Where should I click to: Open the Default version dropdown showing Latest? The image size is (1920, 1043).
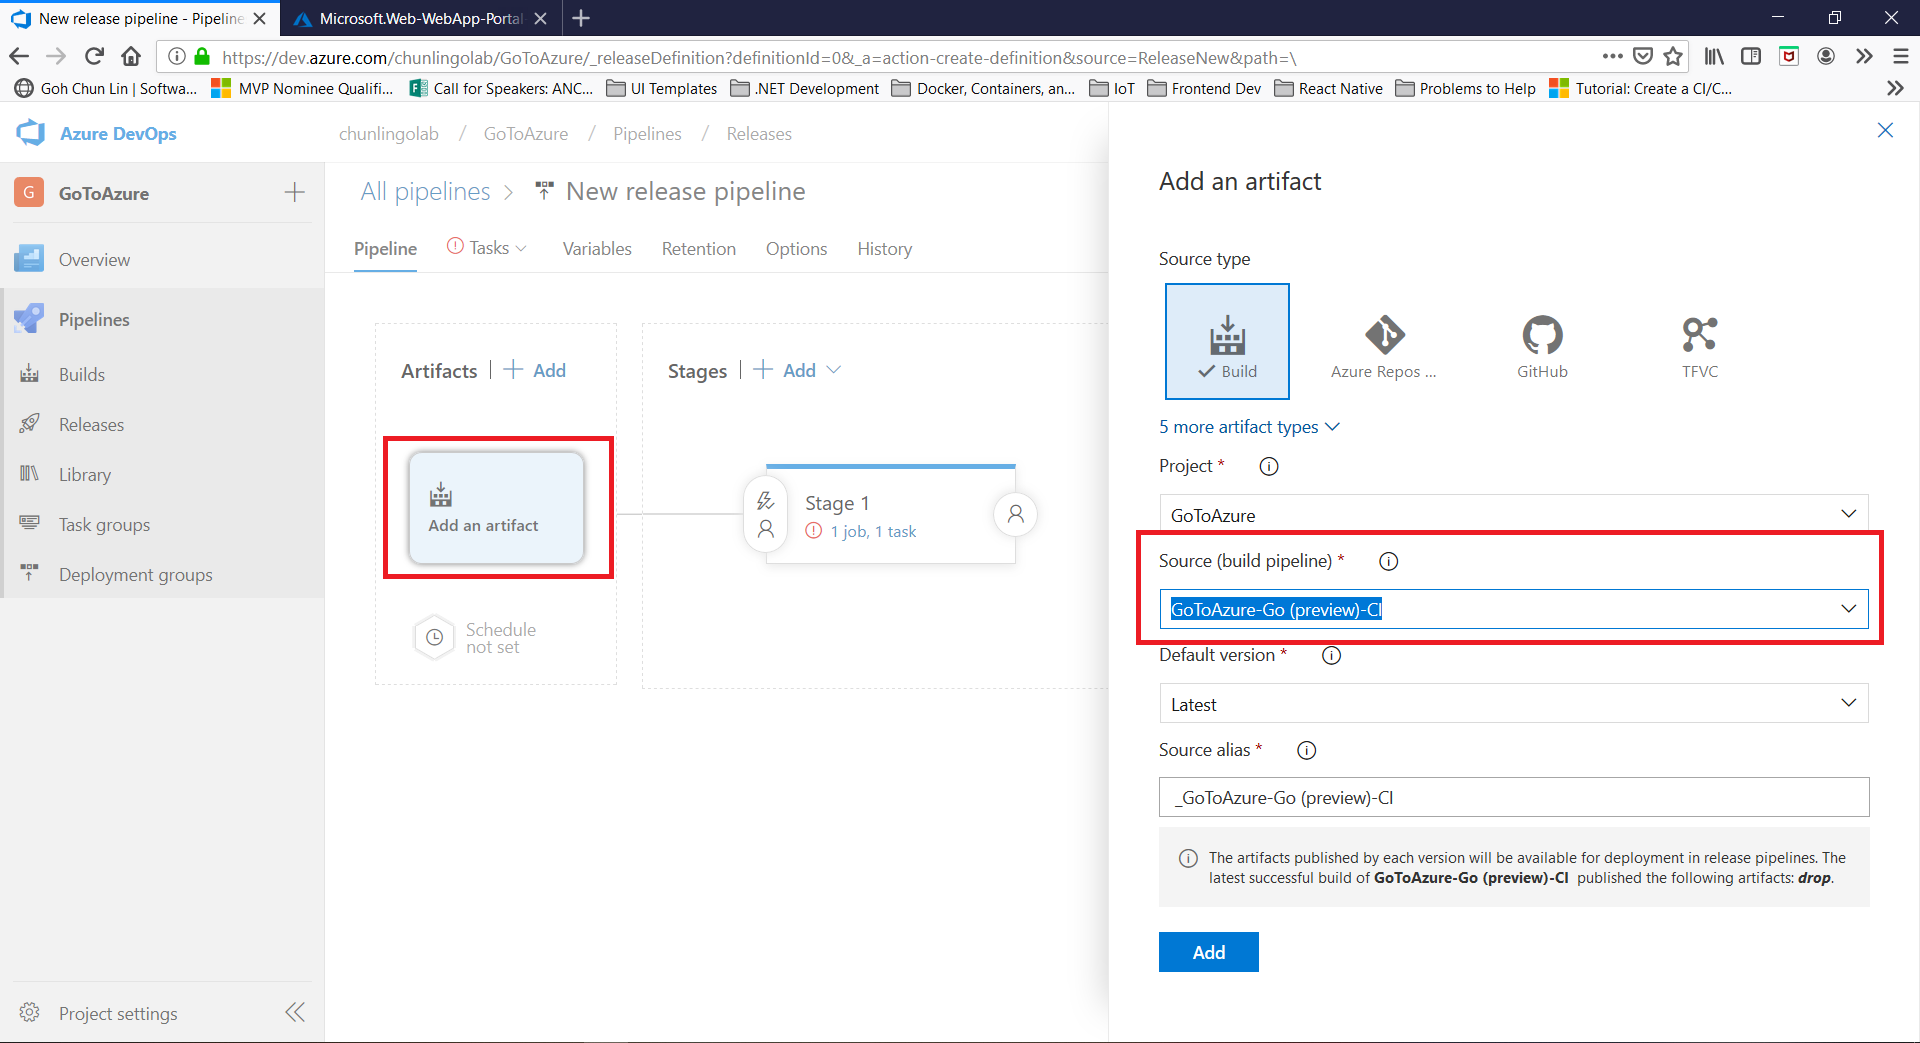coord(1514,704)
